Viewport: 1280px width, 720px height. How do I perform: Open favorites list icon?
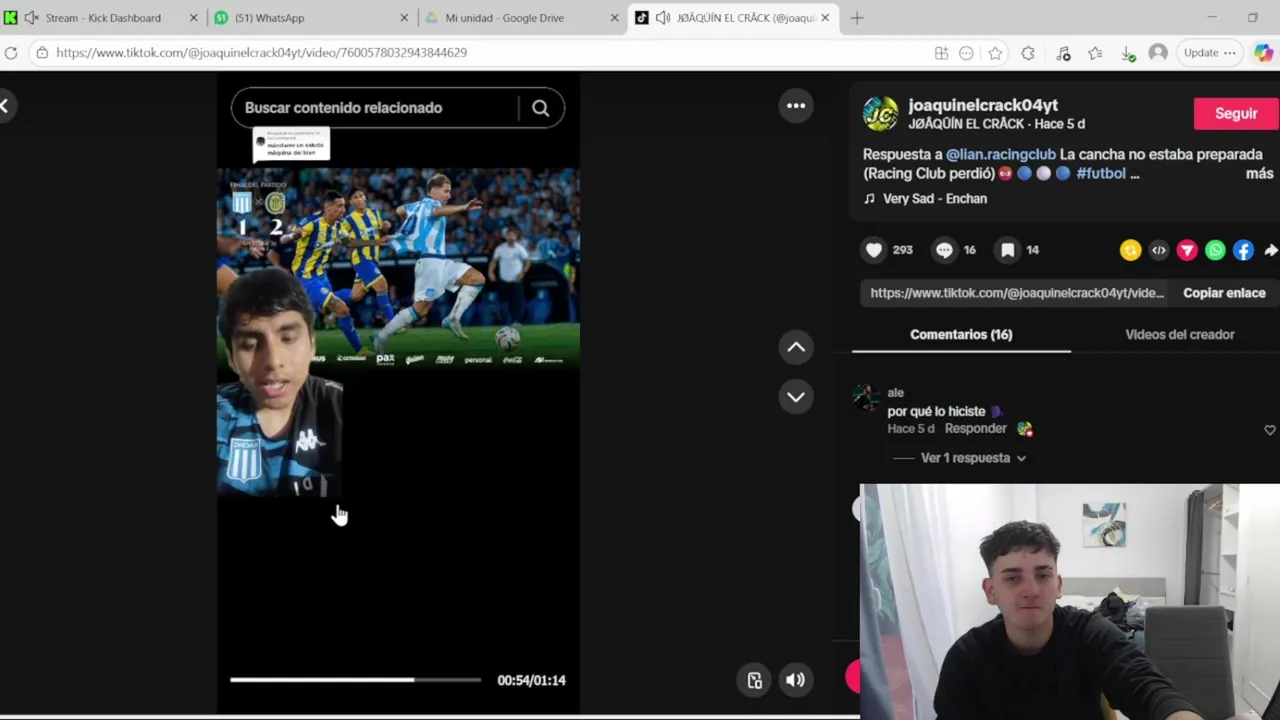tap(1095, 53)
